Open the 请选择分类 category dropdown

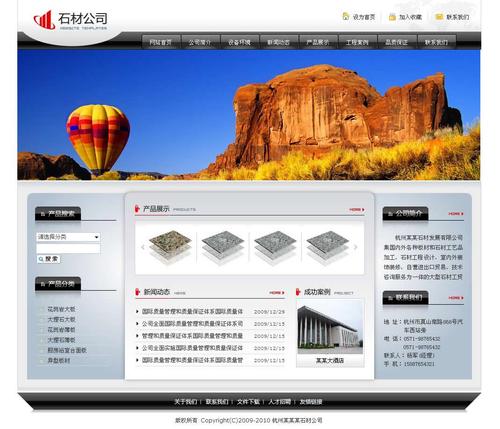(x=68, y=237)
